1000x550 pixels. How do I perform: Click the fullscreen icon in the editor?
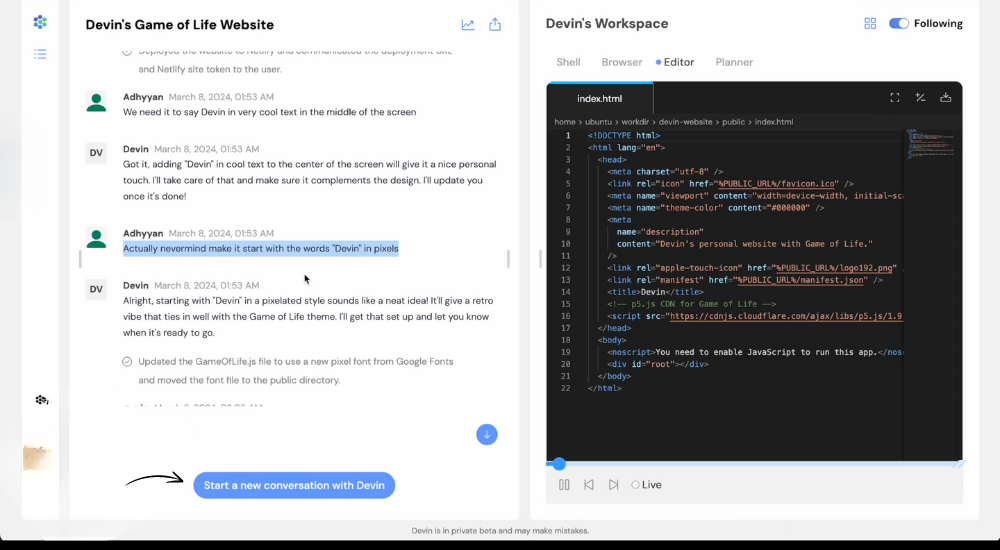[895, 98]
